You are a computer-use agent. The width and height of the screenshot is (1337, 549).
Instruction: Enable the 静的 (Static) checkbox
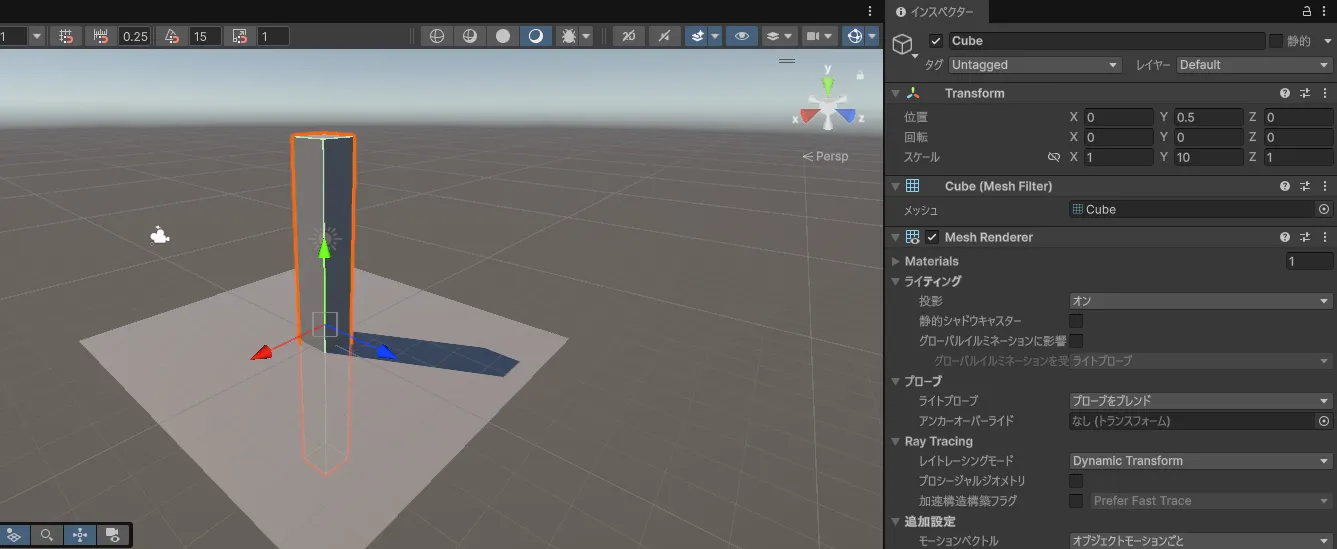coord(1276,41)
